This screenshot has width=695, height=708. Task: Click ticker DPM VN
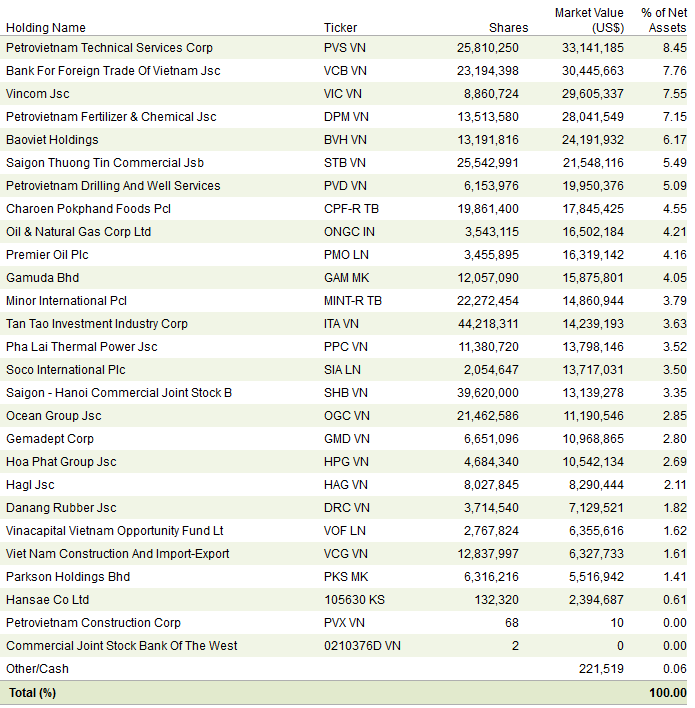pos(346,117)
